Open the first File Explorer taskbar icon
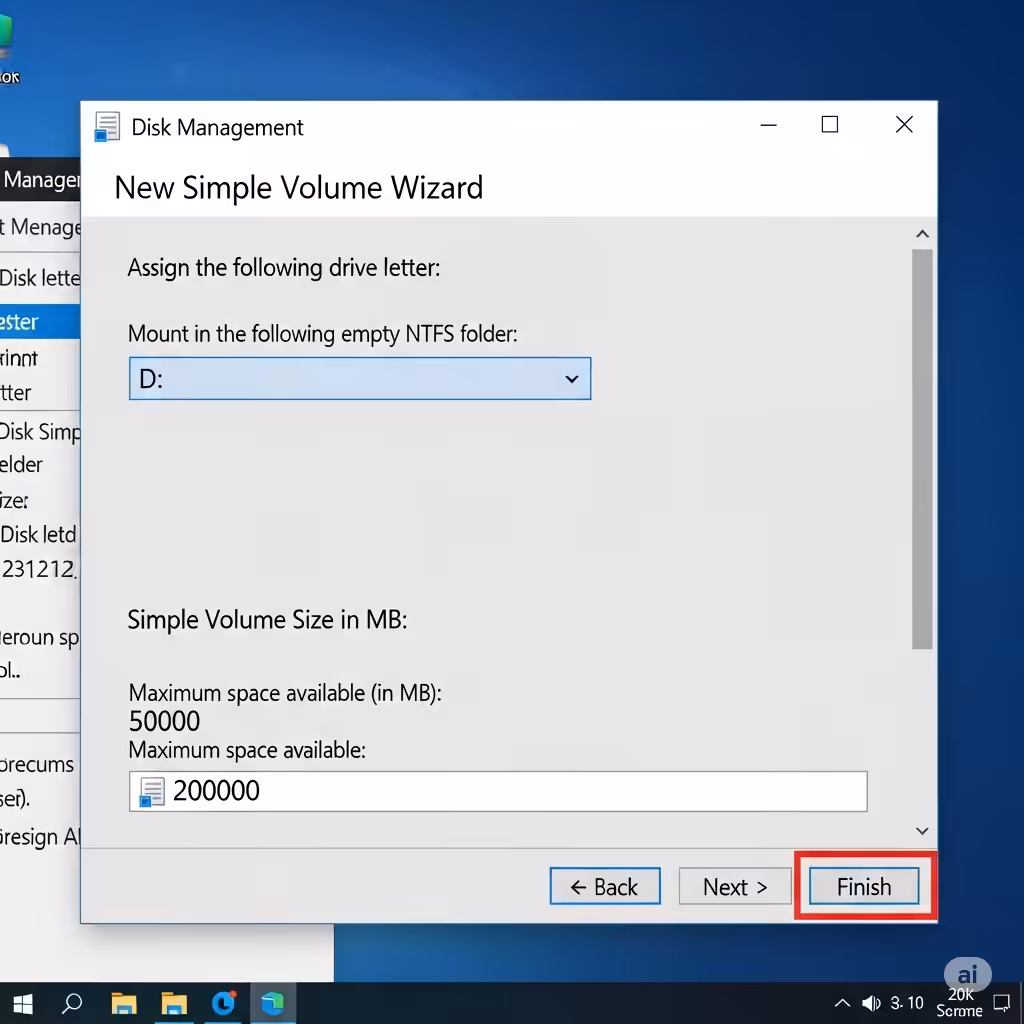The height and width of the screenshot is (1024, 1024). [x=123, y=1003]
